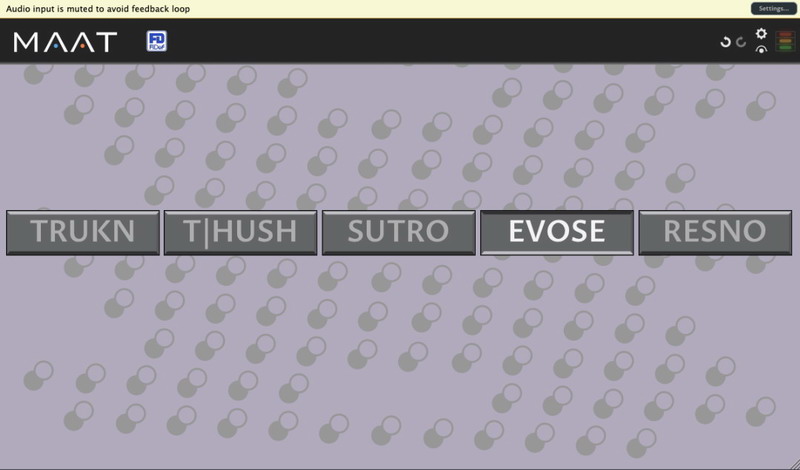Click the green indicator light in the header
The image size is (800, 470).
pyautogui.click(x=783, y=48)
